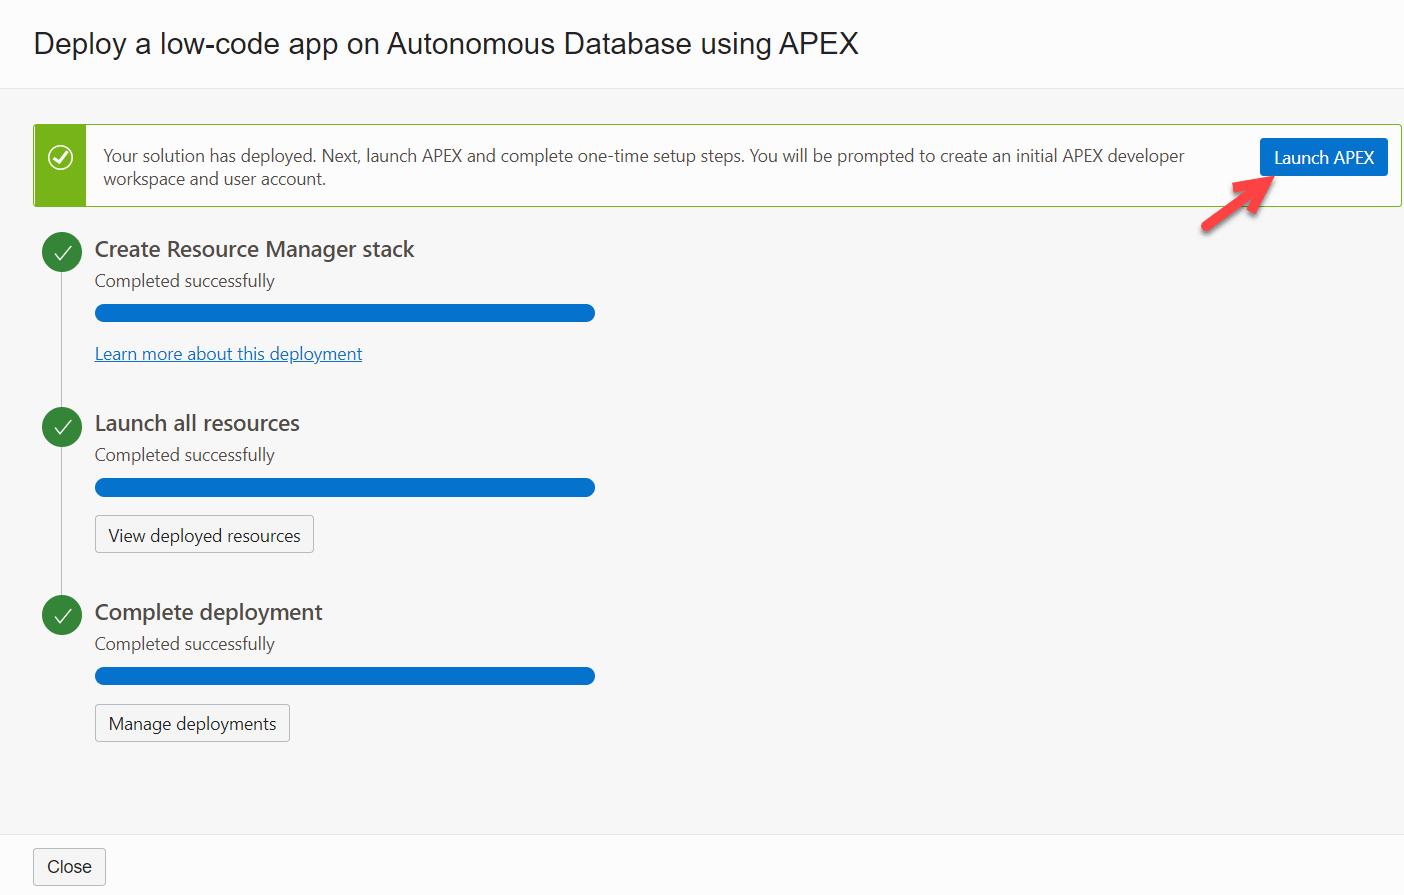1404x895 pixels.
Task: Click the heading 'Complete deployment'
Action: click(208, 612)
